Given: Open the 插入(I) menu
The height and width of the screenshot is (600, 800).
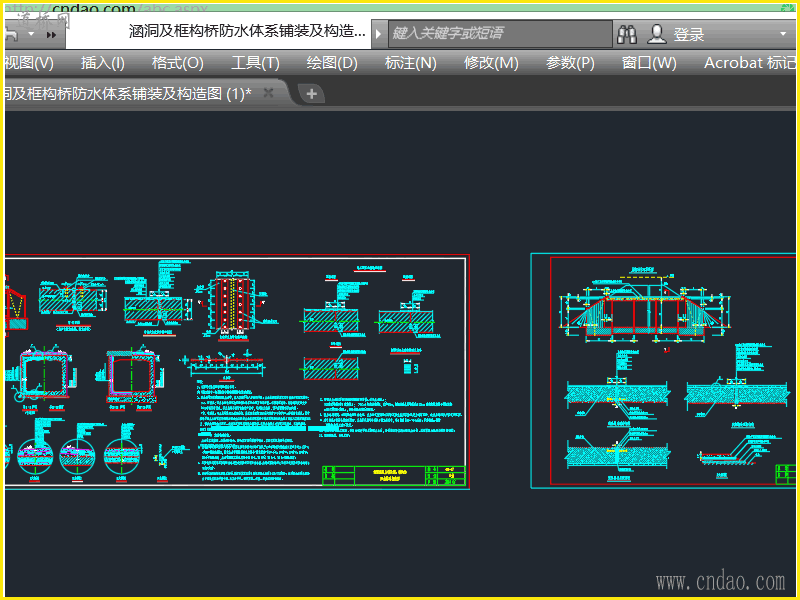Looking at the screenshot, I should (103, 63).
